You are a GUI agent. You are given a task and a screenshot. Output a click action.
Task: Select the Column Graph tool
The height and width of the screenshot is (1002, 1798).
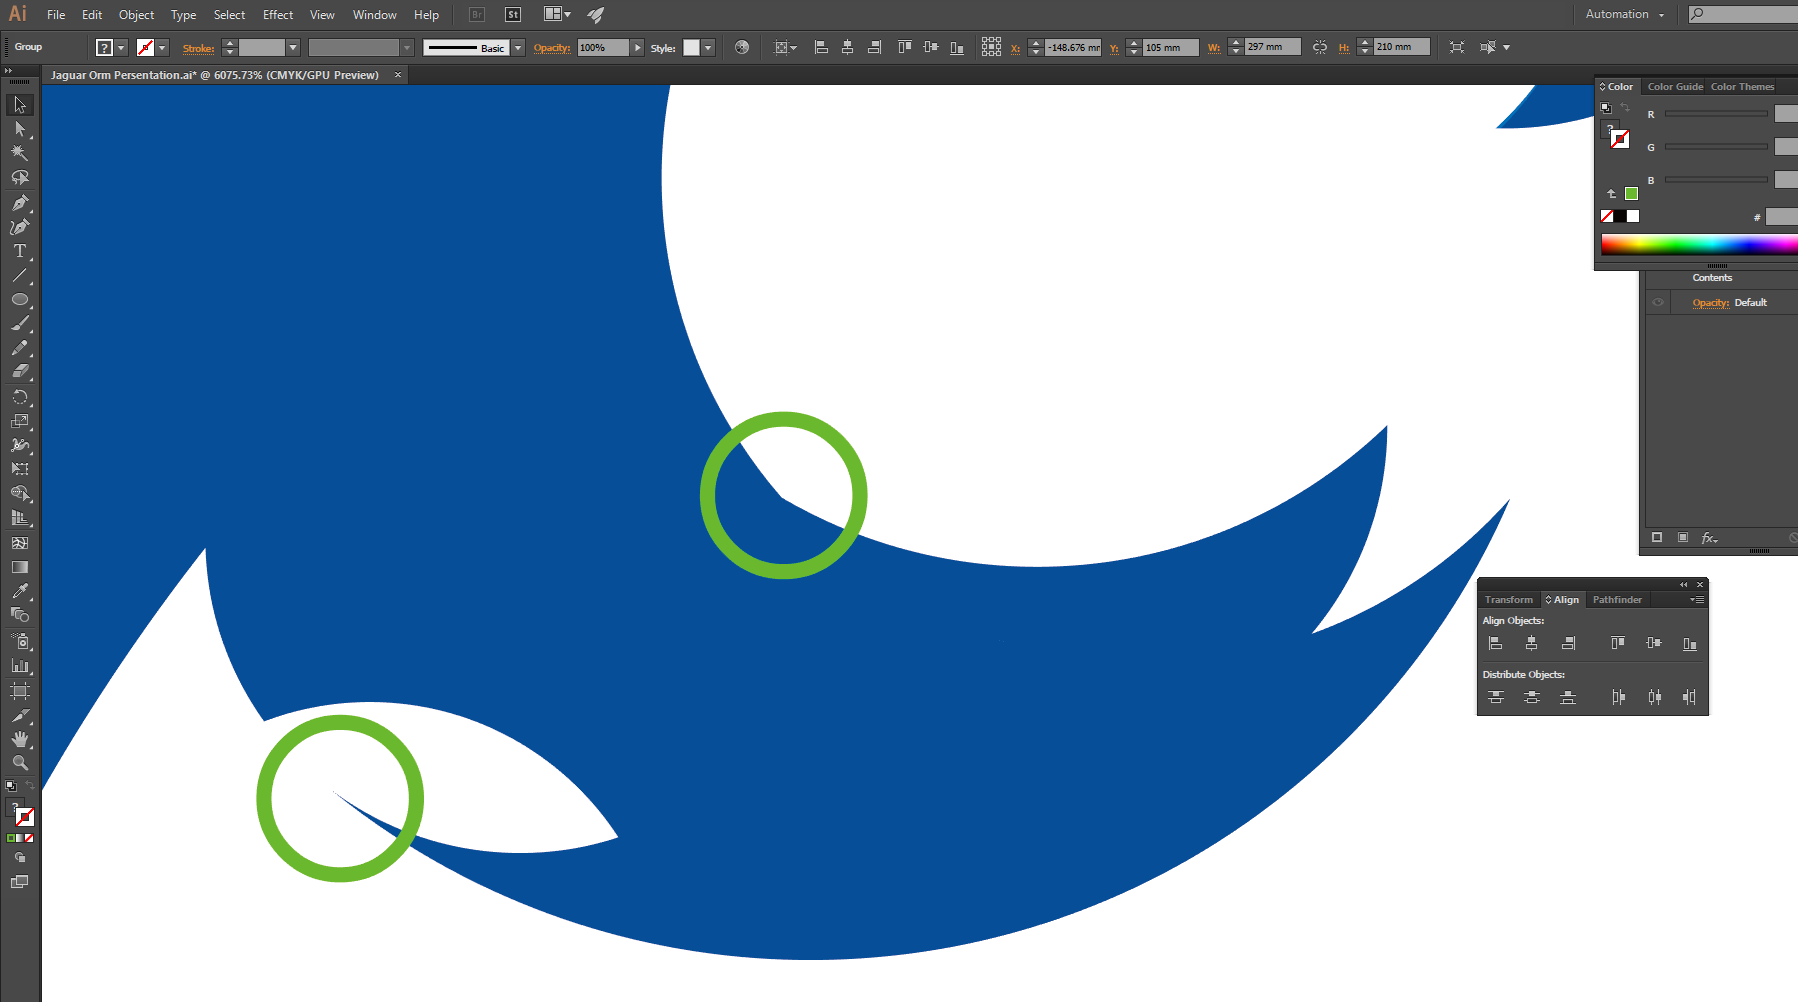click(20, 665)
